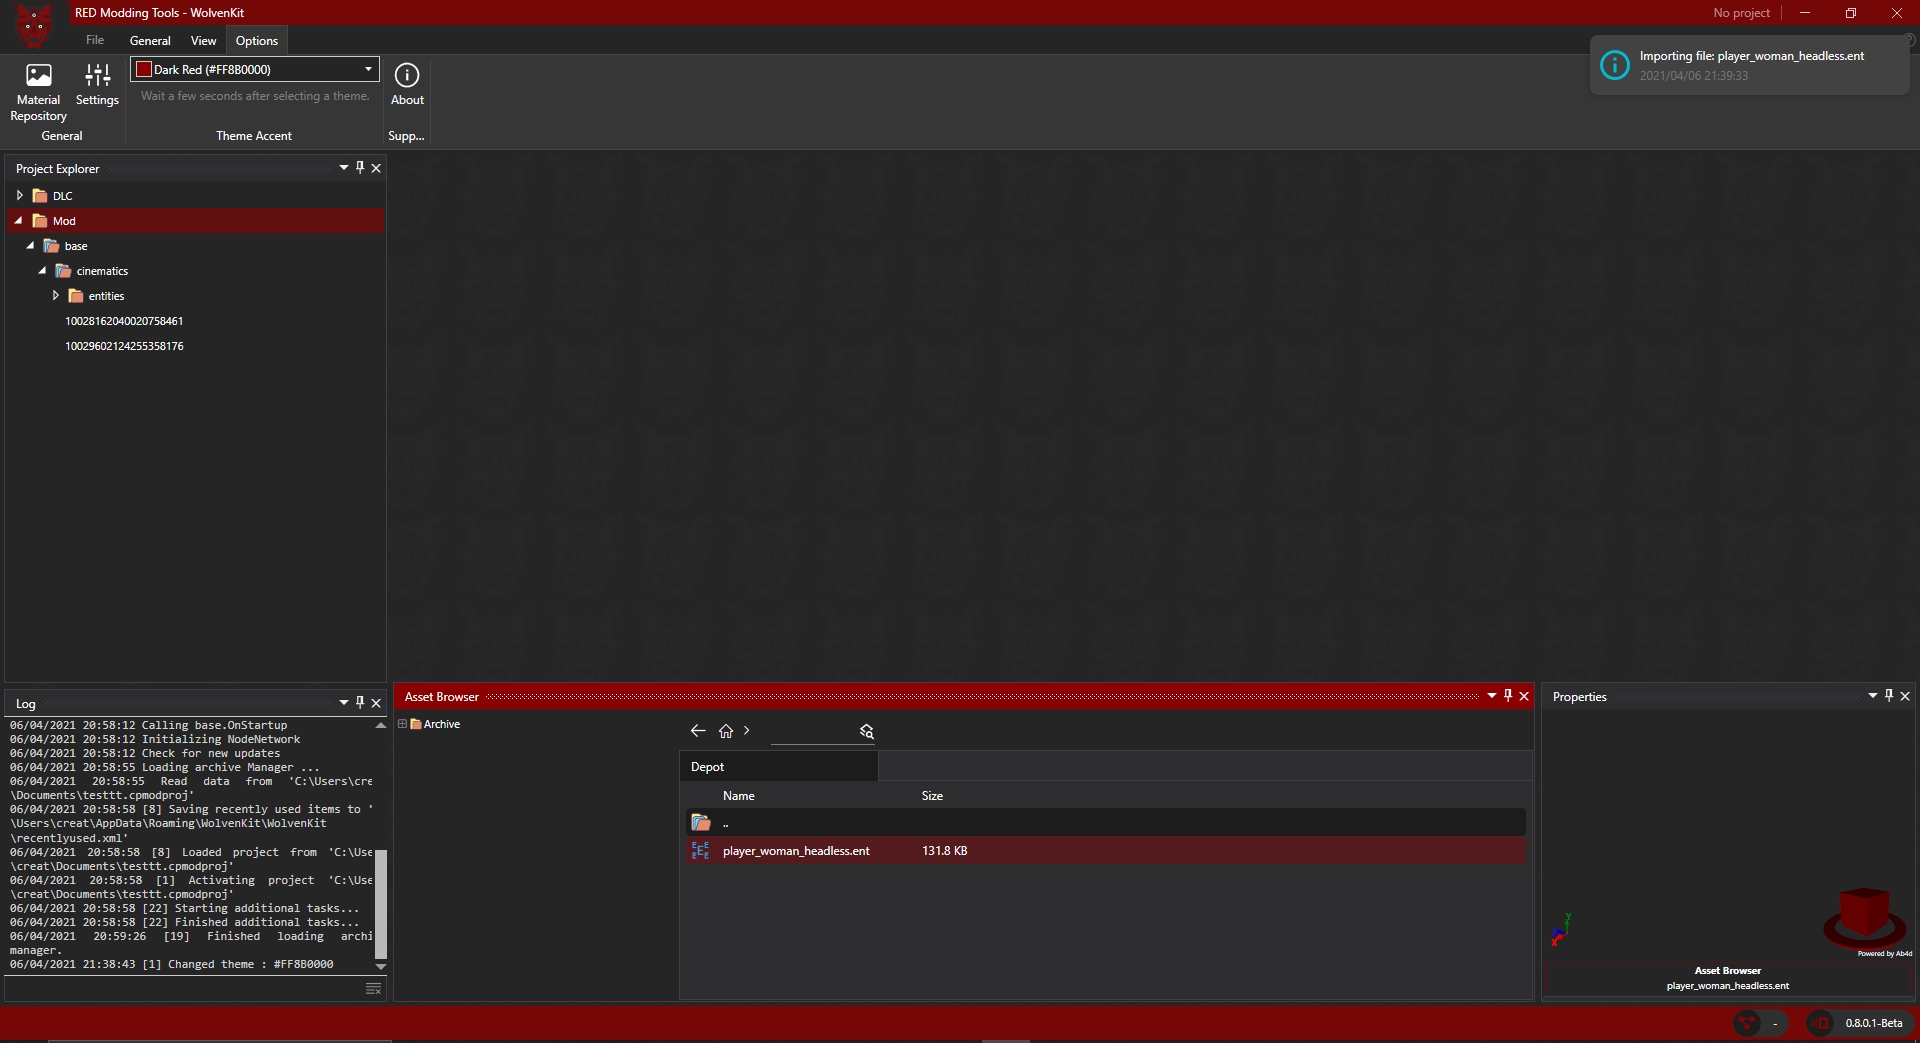Click the Dark Red color swatch
The width and height of the screenshot is (1920, 1043).
(144, 69)
